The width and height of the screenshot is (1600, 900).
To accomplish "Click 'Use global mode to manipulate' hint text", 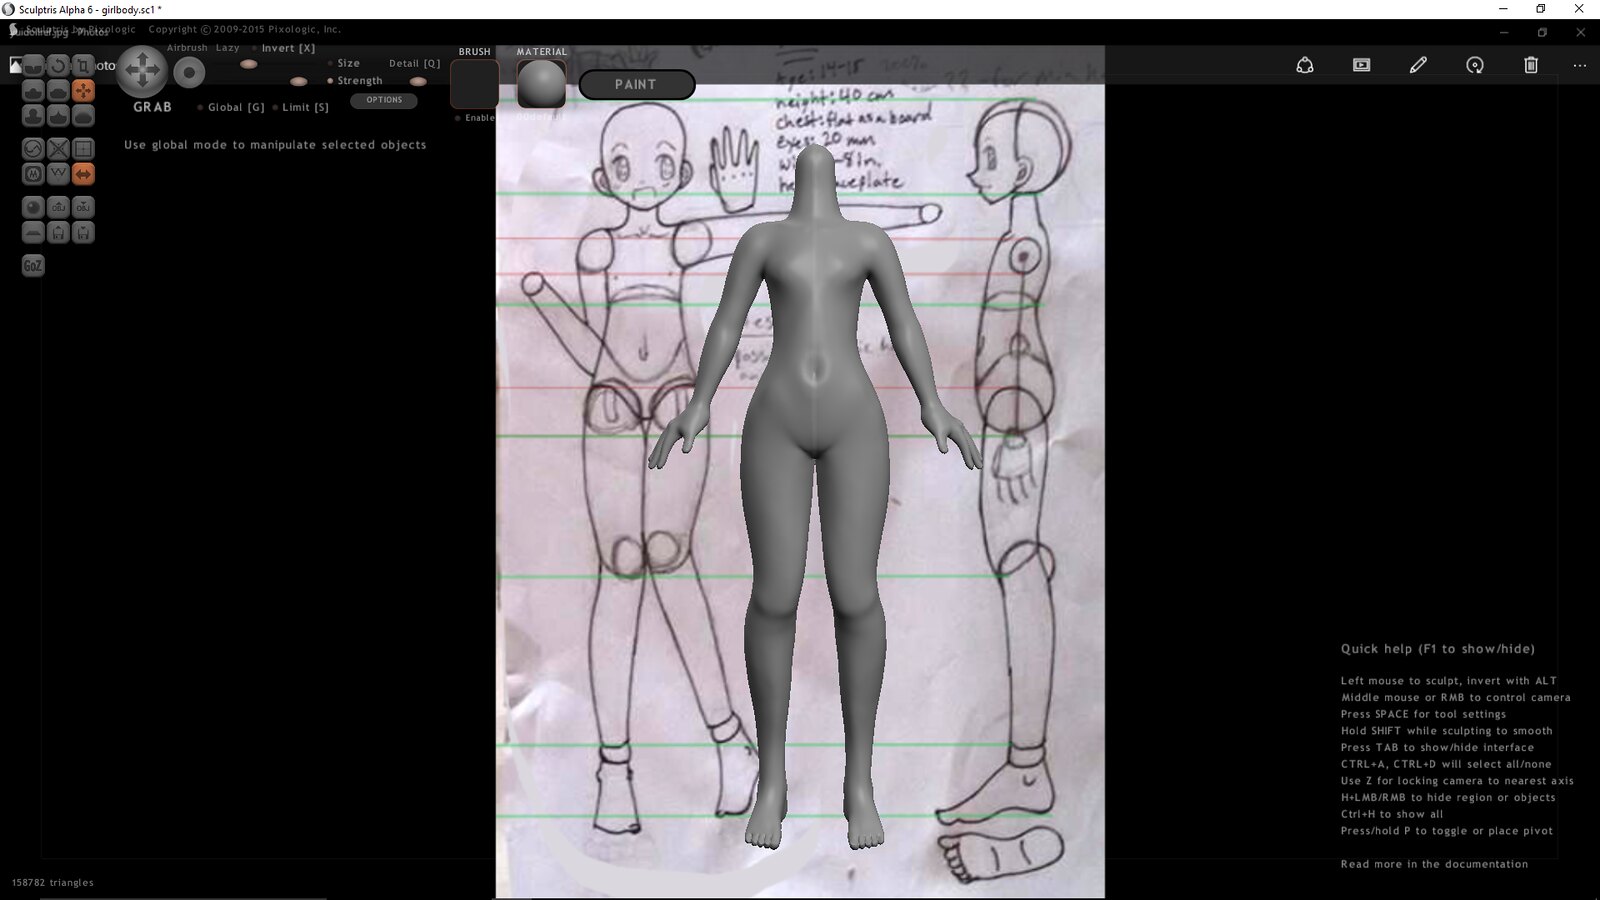I will point(275,145).
